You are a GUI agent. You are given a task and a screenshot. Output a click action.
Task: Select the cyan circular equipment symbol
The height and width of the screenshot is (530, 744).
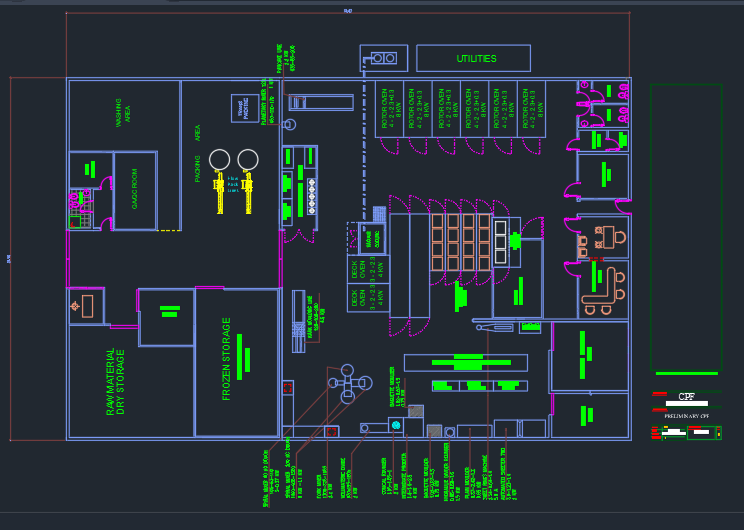coord(396,427)
